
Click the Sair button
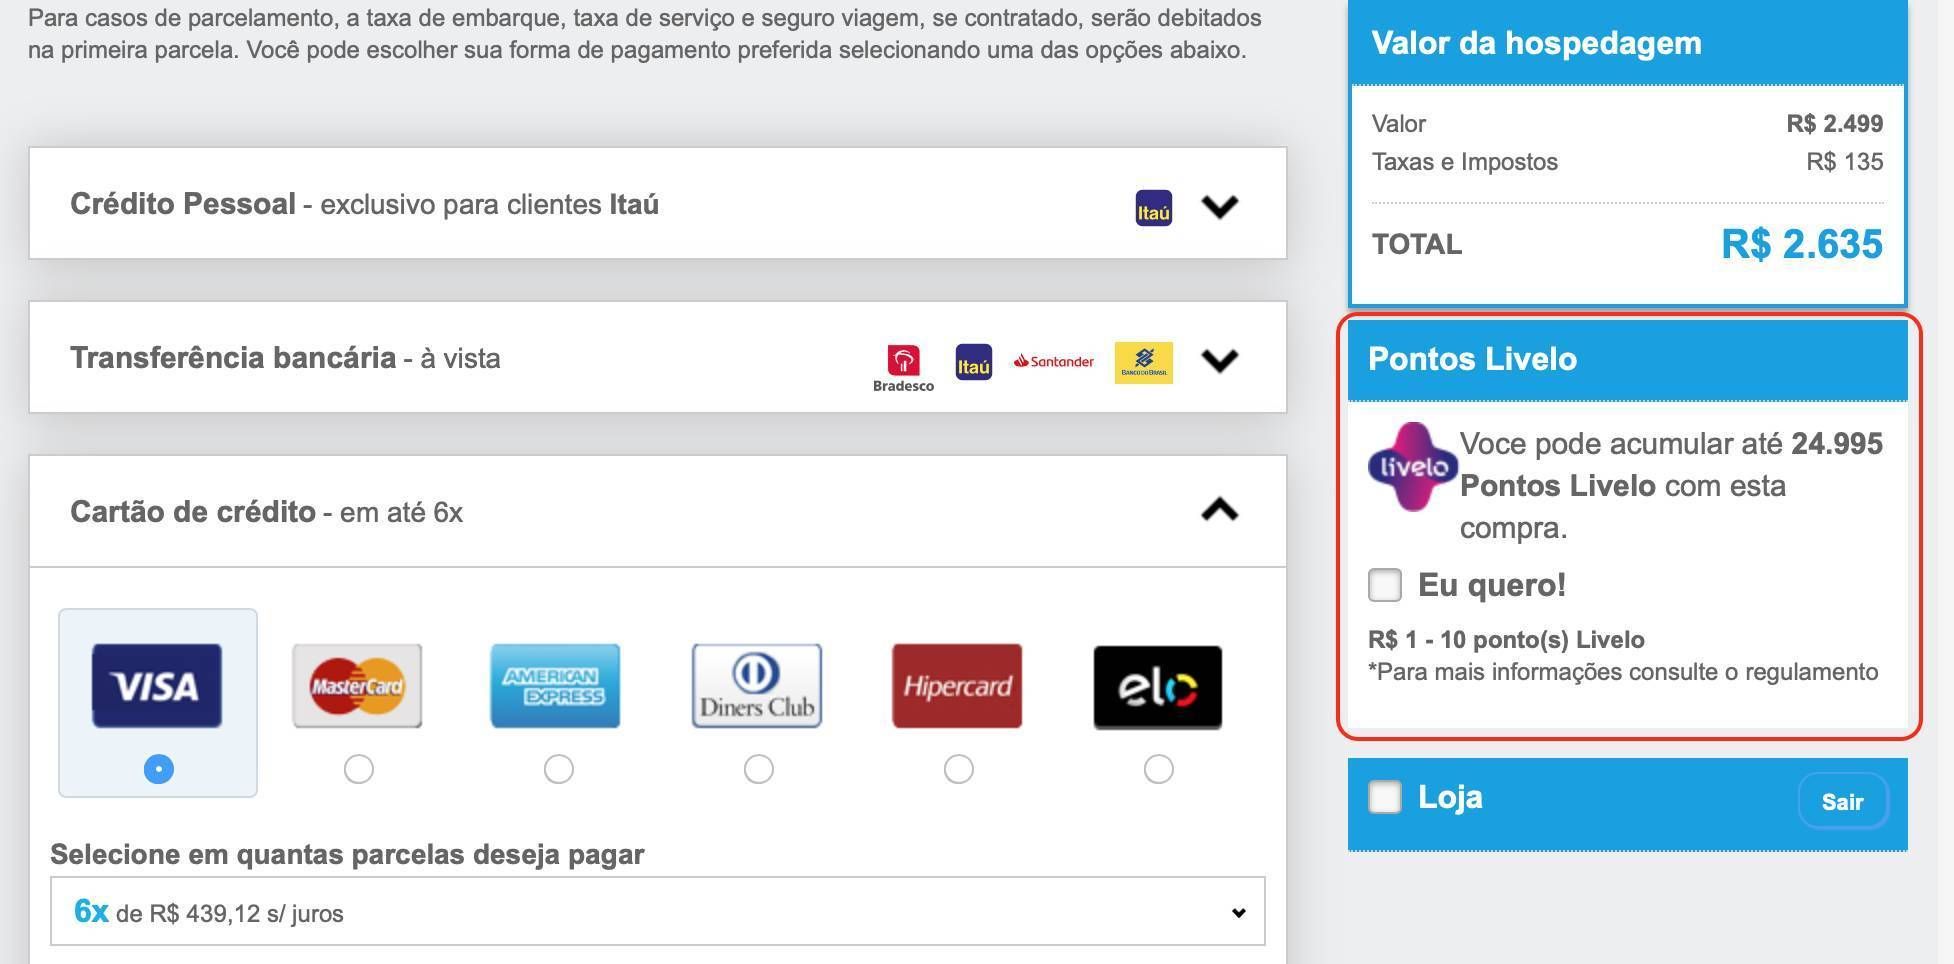pyautogui.click(x=1842, y=801)
